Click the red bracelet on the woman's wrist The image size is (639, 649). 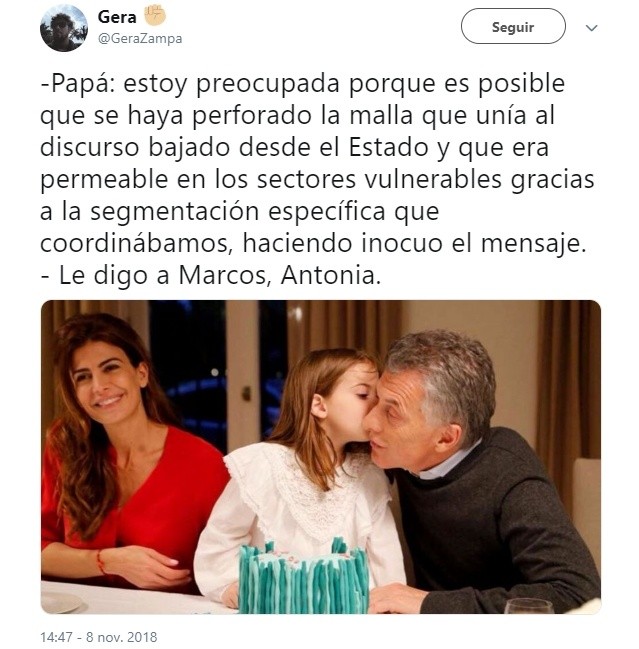(101, 562)
